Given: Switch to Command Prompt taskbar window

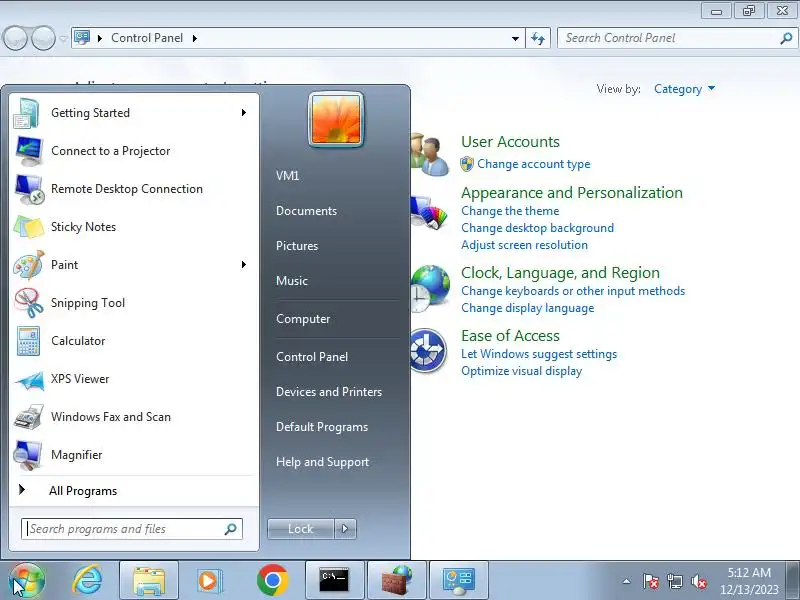Looking at the screenshot, I should [334, 581].
